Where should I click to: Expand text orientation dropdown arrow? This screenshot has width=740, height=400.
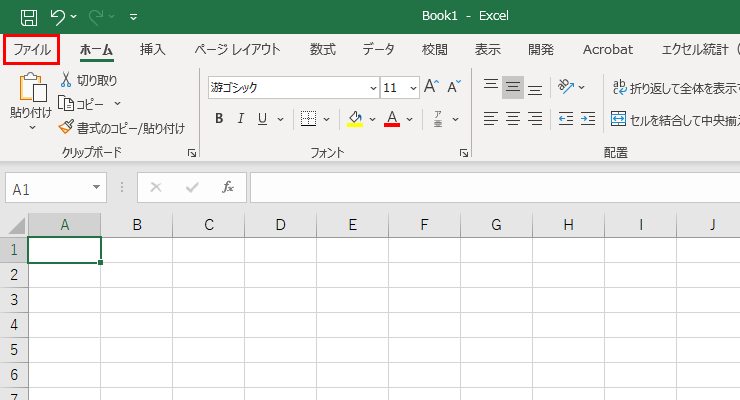581,87
